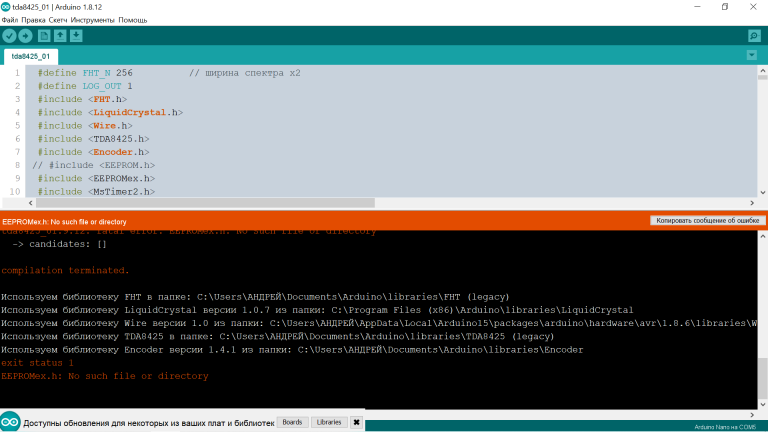Click the Open sketch up-arrow icon

(x=60, y=36)
